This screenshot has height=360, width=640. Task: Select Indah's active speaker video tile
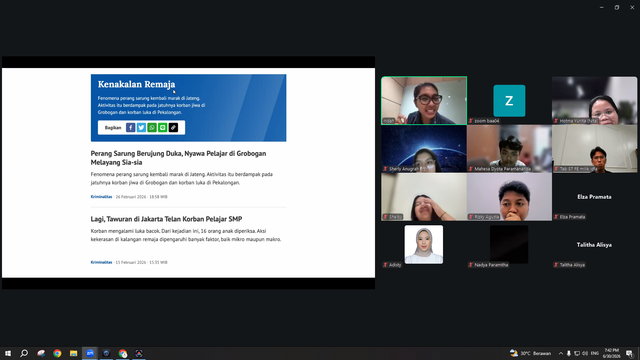tap(424, 100)
